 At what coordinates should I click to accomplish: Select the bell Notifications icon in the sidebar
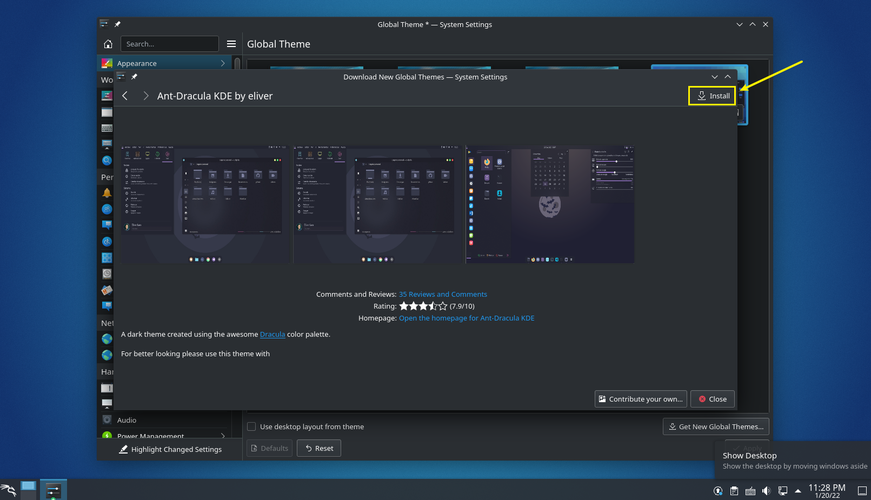[107, 193]
